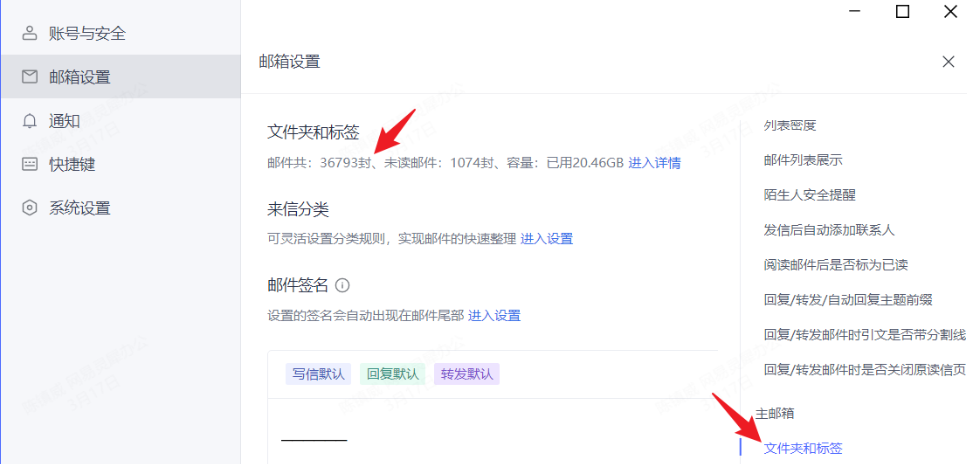This screenshot has width=967, height=464.
Task: Open 进入详情 link under 文件夹和标签
Action: pos(654,164)
